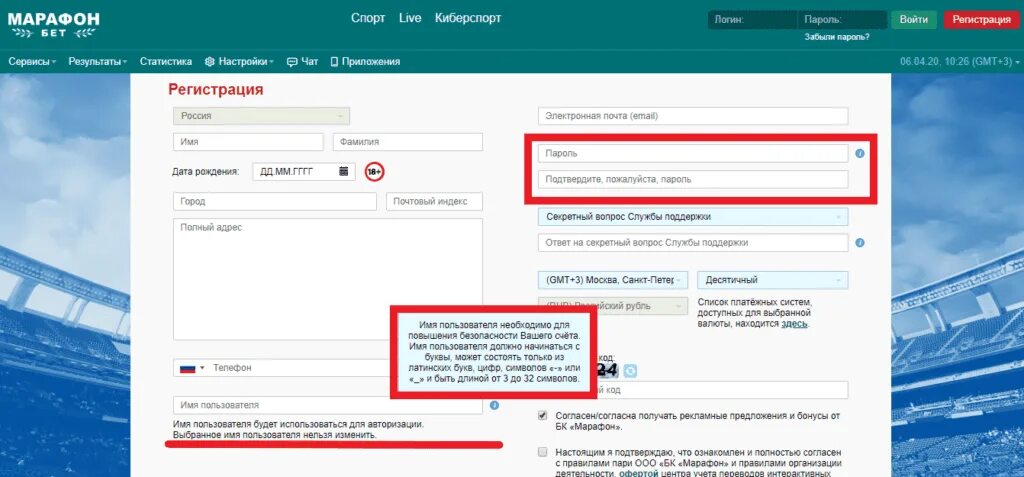Expand the Сервисы menu
The width and height of the screenshot is (1024, 477).
coord(32,62)
